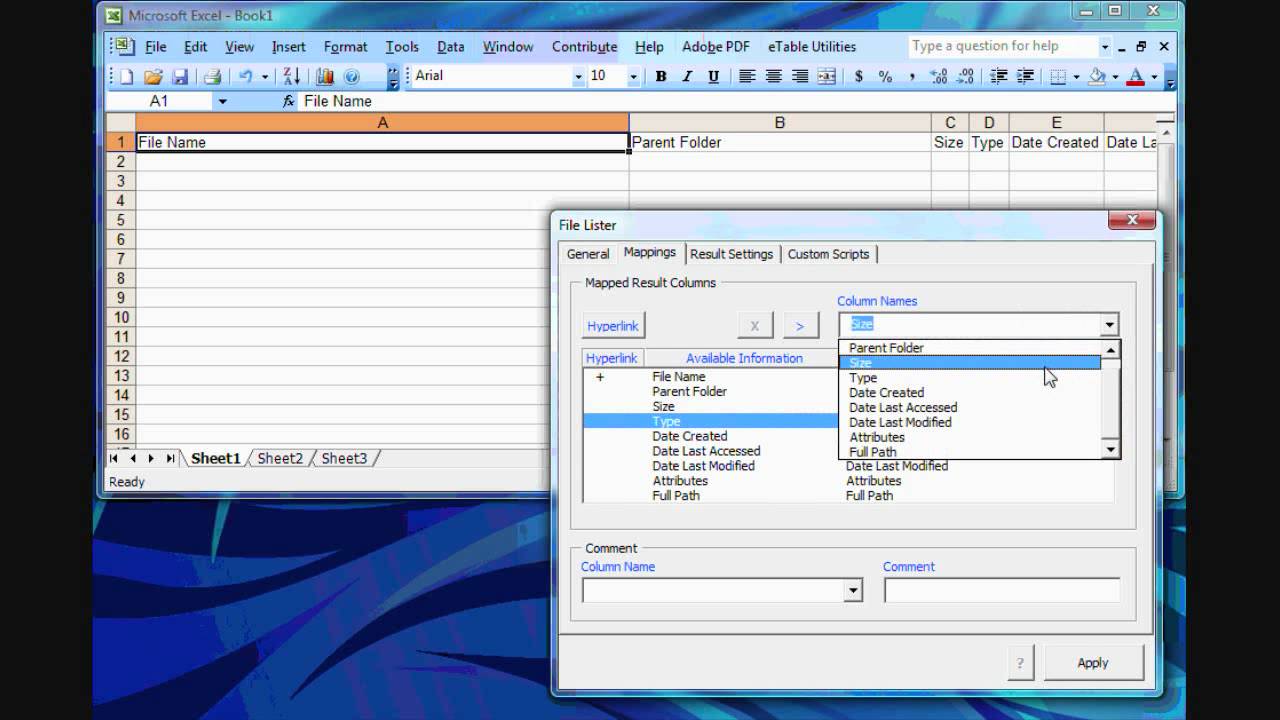Screen dimensions: 1280x720
Task: Click the Undo arrow icon
Action: pos(246,76)
